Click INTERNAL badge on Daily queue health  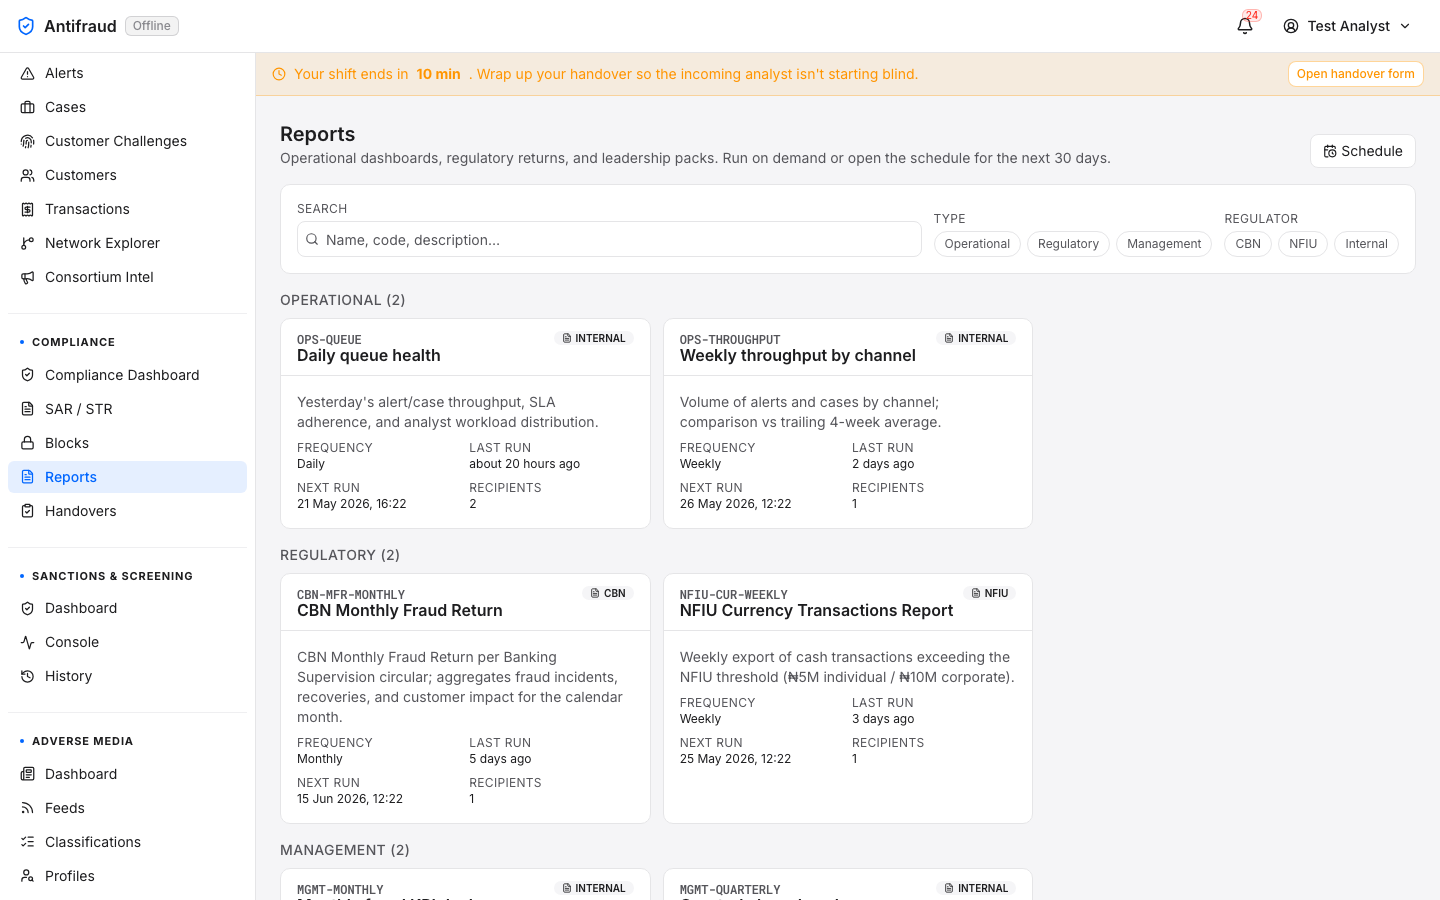point(594,338)
